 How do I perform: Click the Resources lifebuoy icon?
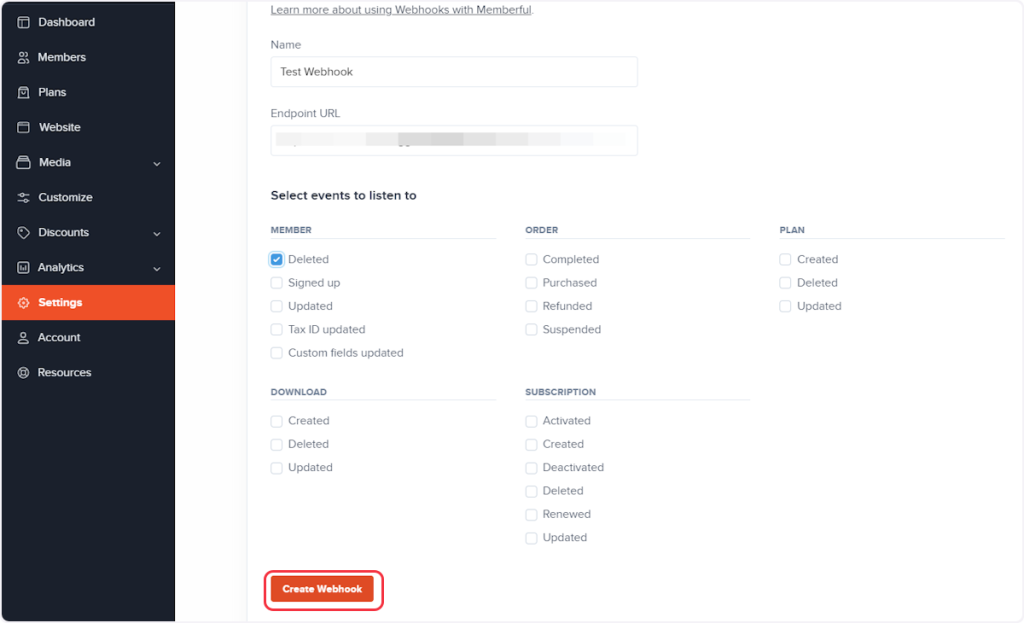(24, 372)
